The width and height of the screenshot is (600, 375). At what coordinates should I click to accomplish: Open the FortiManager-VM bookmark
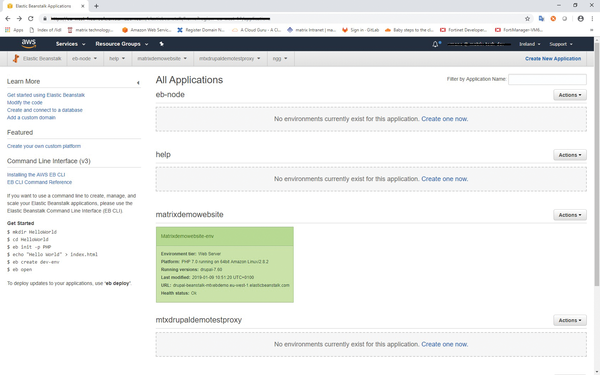point(518,30)
